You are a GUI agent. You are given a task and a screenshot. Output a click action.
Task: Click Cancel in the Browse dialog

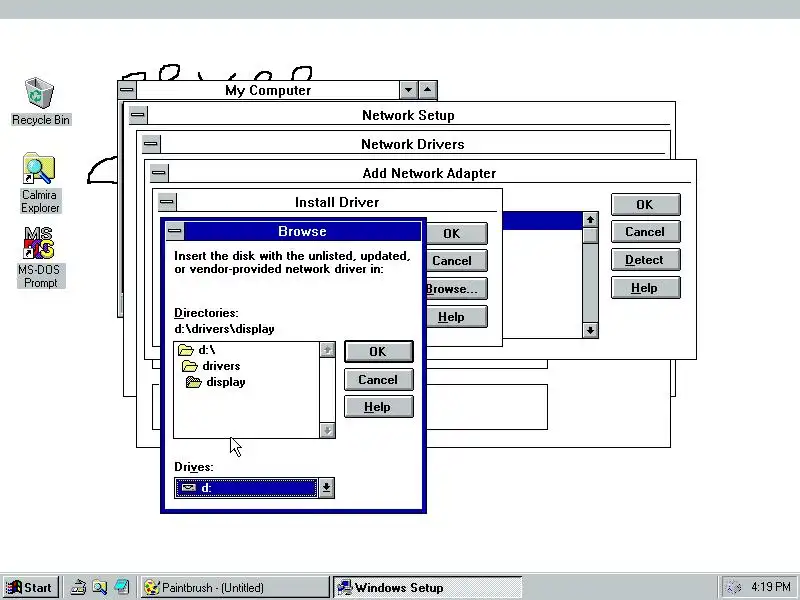point(379,380)
